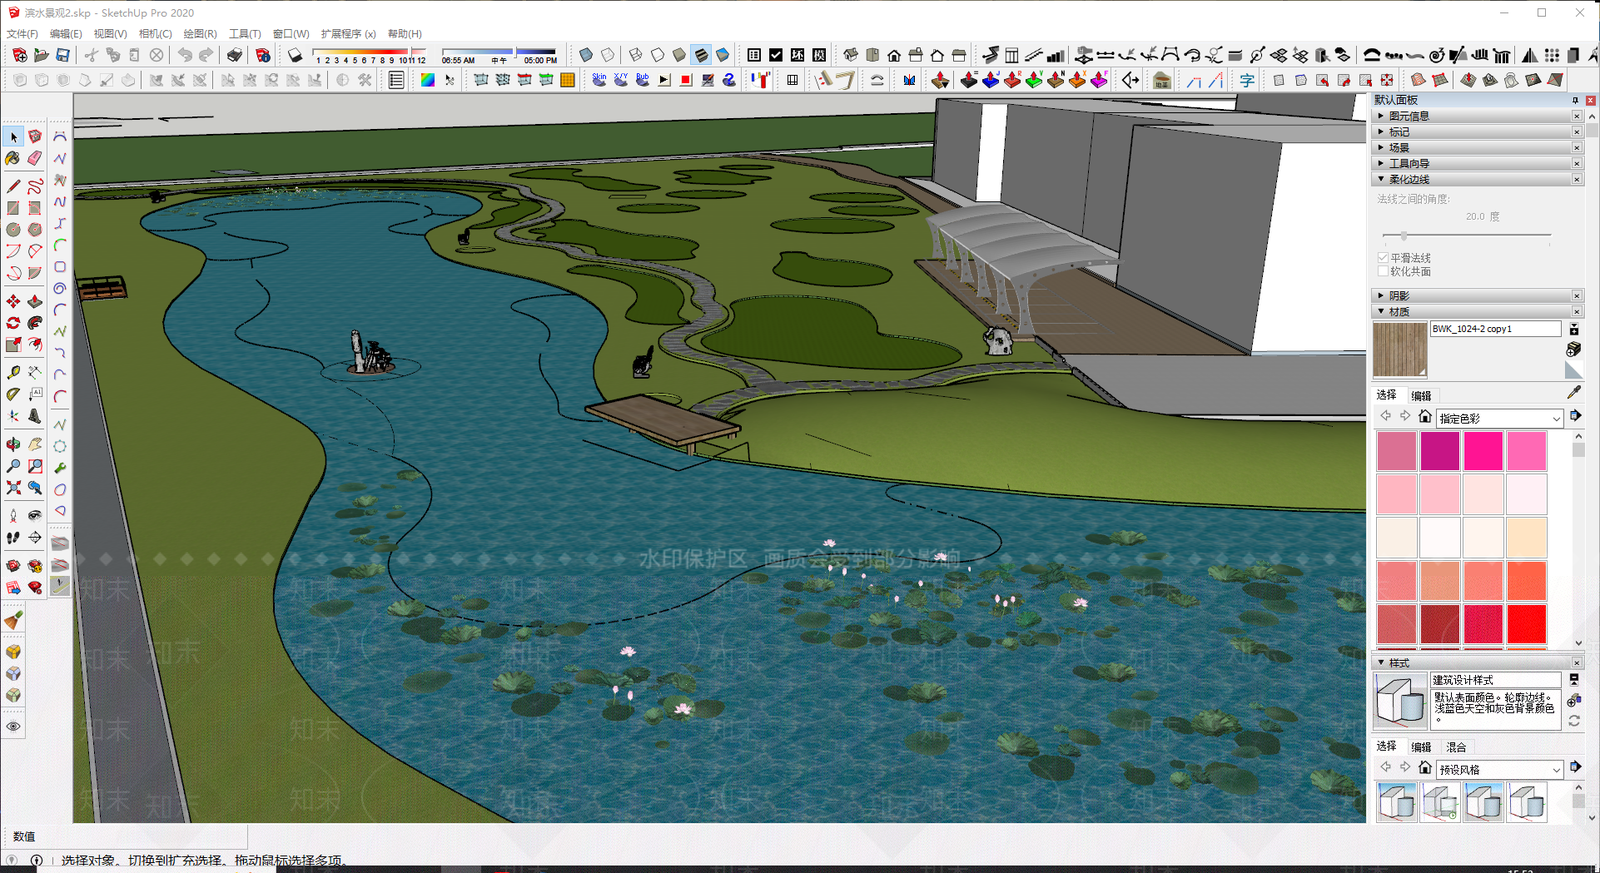Click the eye icon at the bottom of the left toolbar

(13, 726)
